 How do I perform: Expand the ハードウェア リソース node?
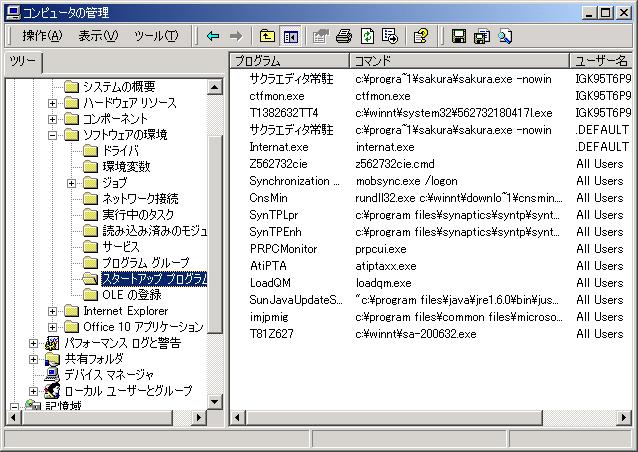(x=53, y=103)
